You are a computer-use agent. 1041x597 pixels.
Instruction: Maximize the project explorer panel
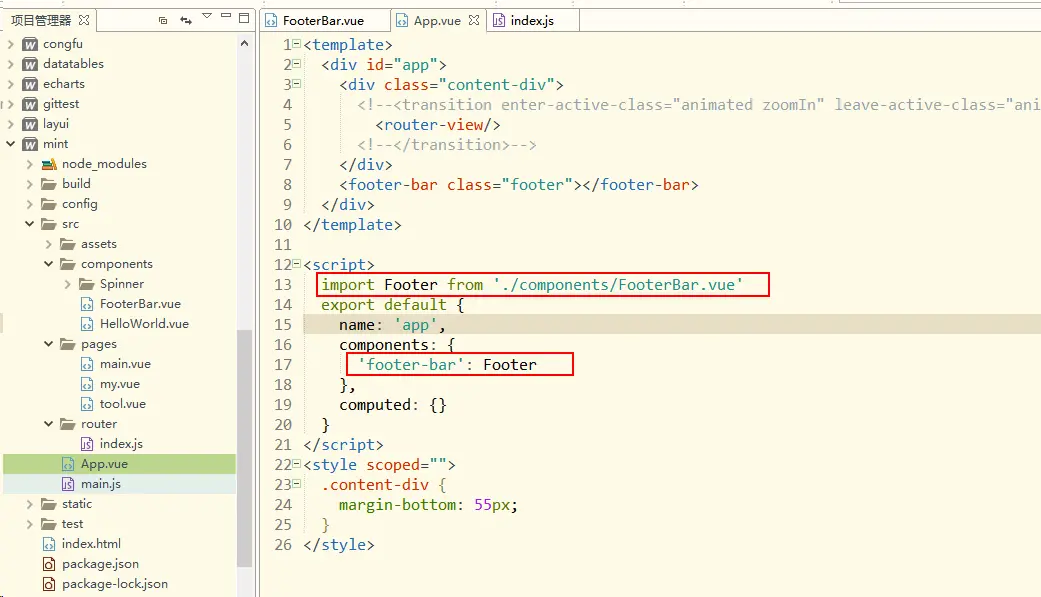point(244,18)
